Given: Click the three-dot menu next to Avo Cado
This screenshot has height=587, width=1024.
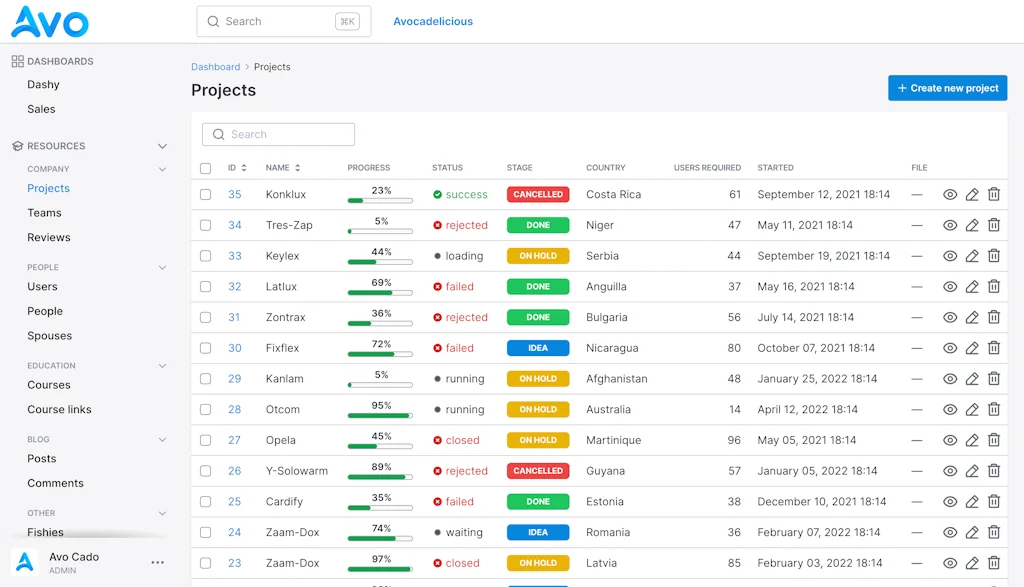Looking at the screenshot, I should point(157,563).
